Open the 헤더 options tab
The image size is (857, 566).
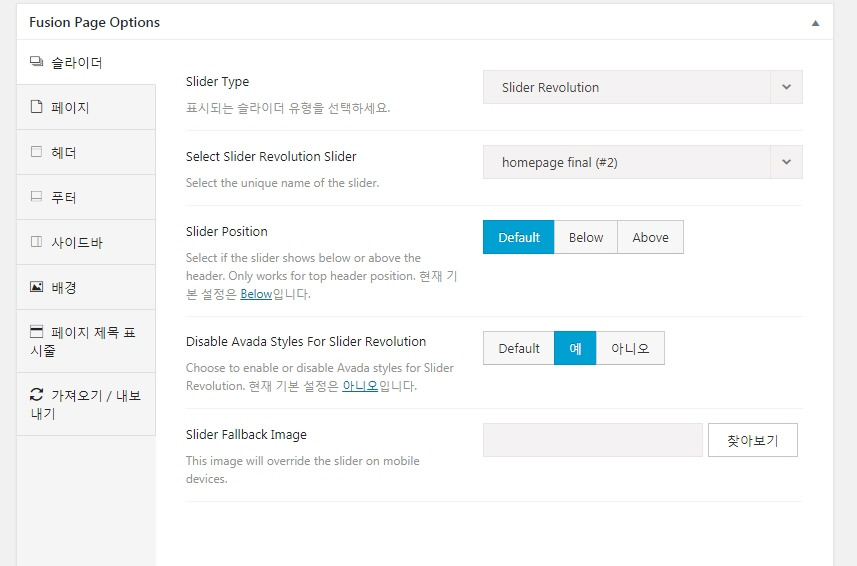(64, 152)
